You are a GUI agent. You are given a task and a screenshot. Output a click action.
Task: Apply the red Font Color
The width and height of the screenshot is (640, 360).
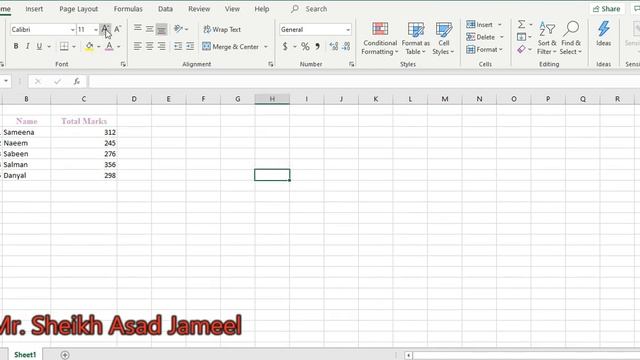point(109,47)
